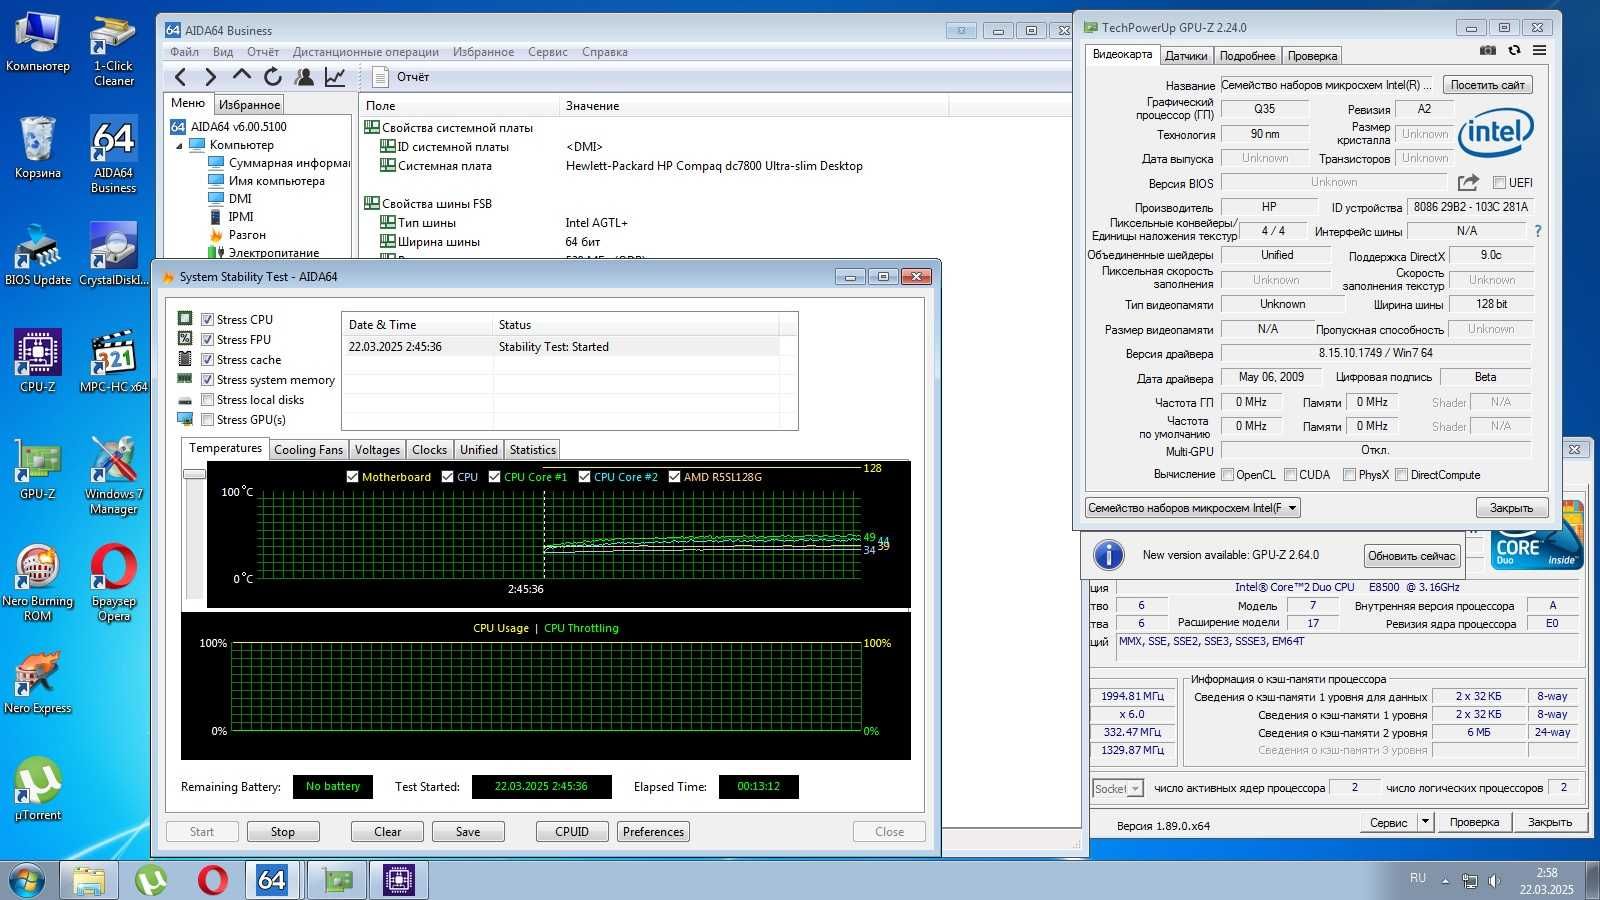This screenshot has width=1600, height=900.
Task: Adjust the temperature graph vertical slider
Action: pos(194,474)
